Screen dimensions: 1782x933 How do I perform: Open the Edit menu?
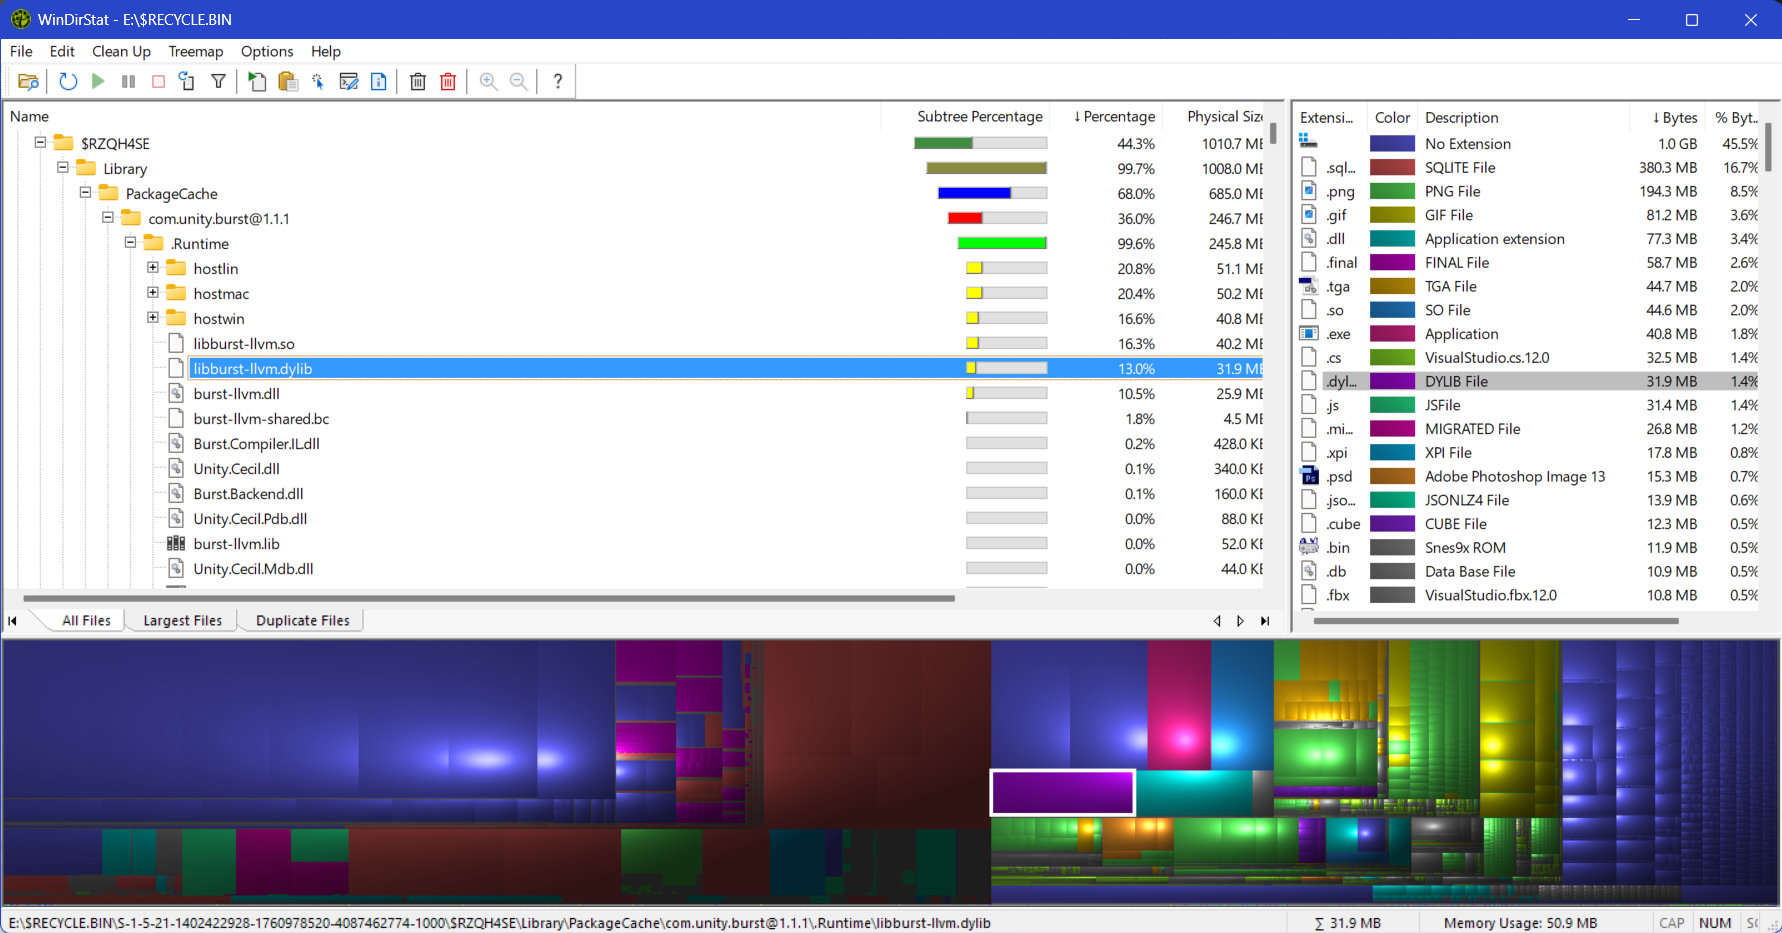pyautogui.click(x=62, y=51)
